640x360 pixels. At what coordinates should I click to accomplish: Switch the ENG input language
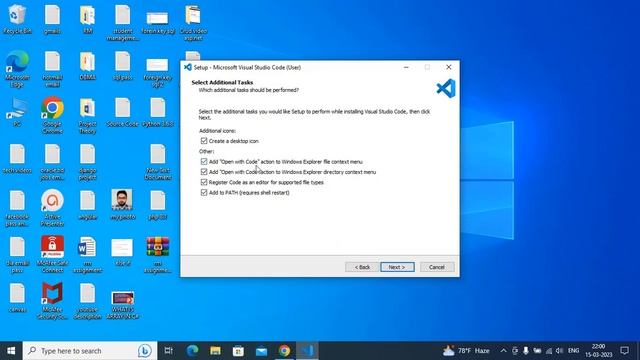click(x=573, y=351)
